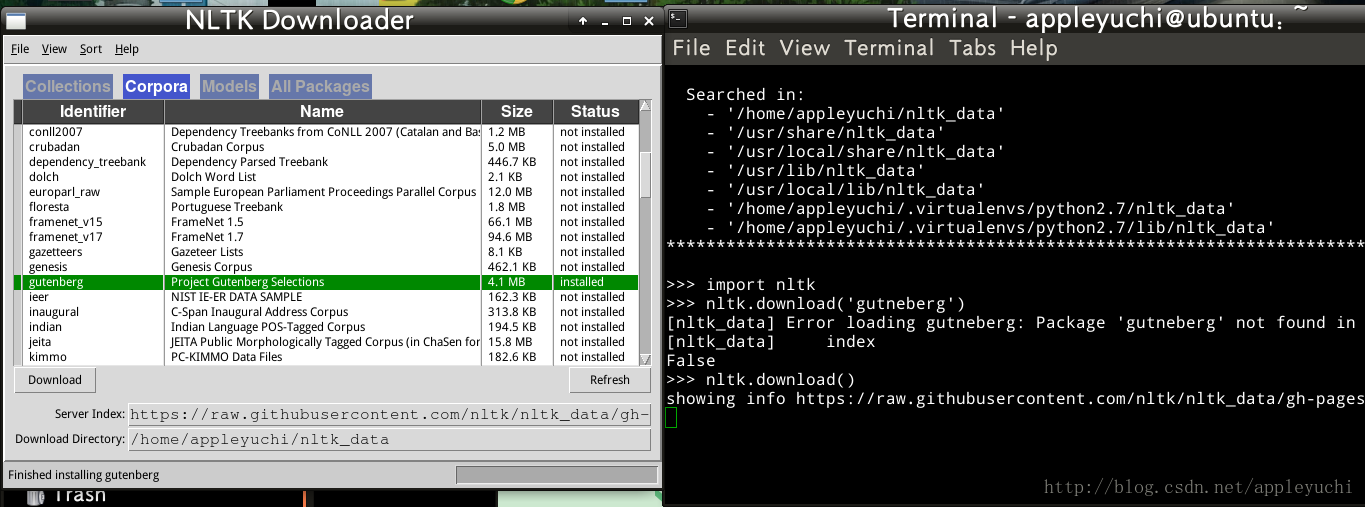Click the '94.6 MB' size cell
This screenshot has width=1365, height=507.
(x=510, y=237)
